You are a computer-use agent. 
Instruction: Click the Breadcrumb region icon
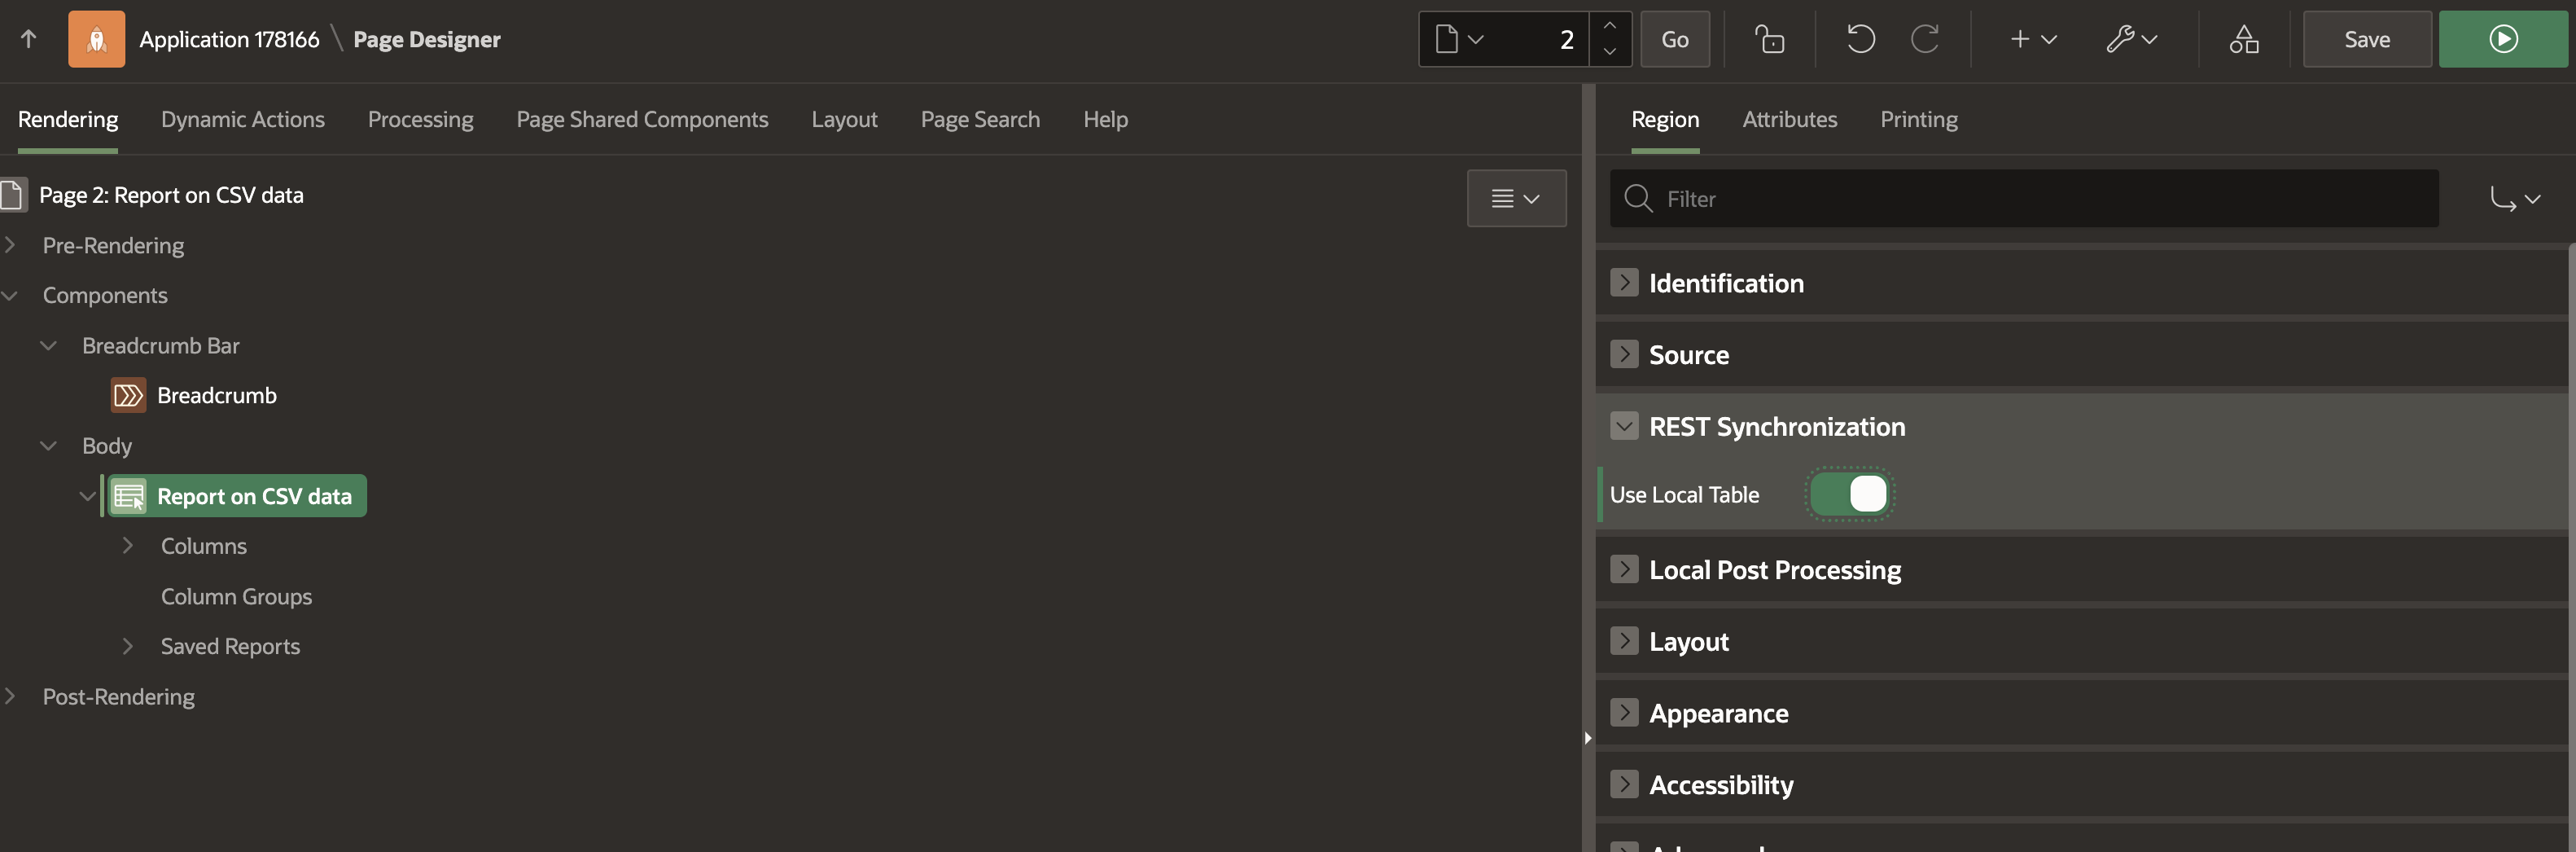(x=128, y=395)
